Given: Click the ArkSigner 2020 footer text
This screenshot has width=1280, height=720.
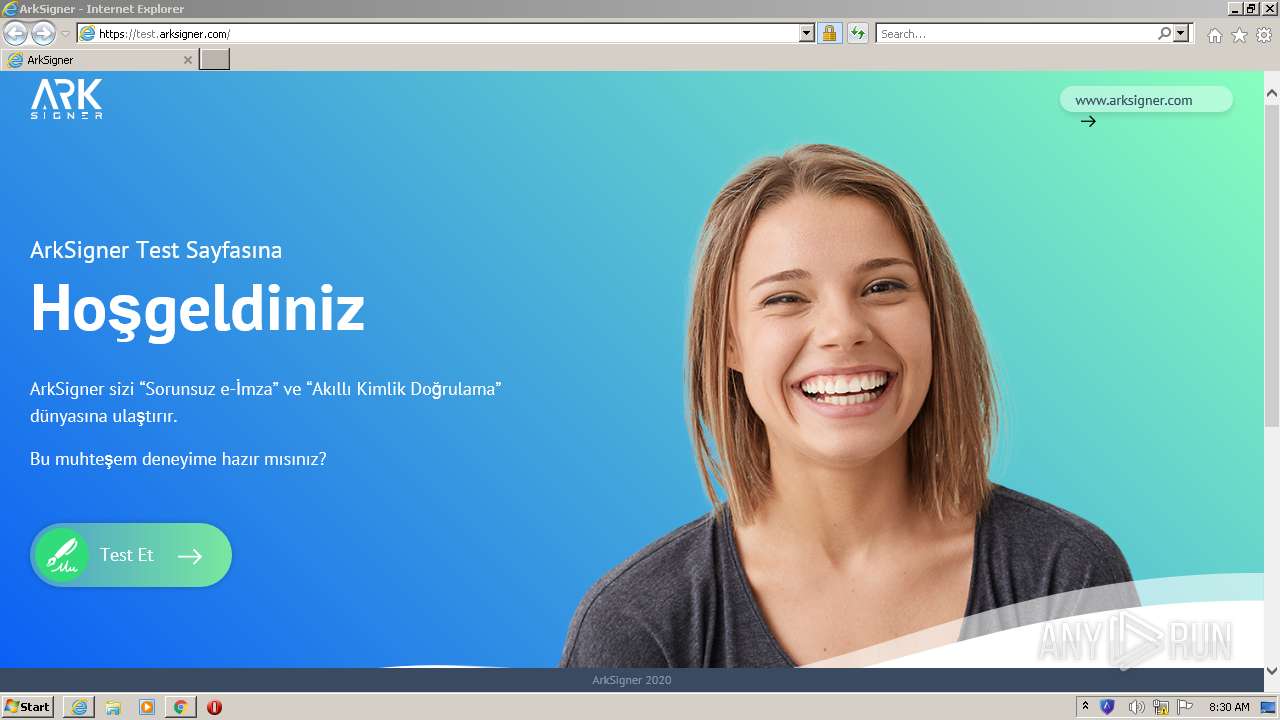Looking at the screenshot, I should point(632,680).
